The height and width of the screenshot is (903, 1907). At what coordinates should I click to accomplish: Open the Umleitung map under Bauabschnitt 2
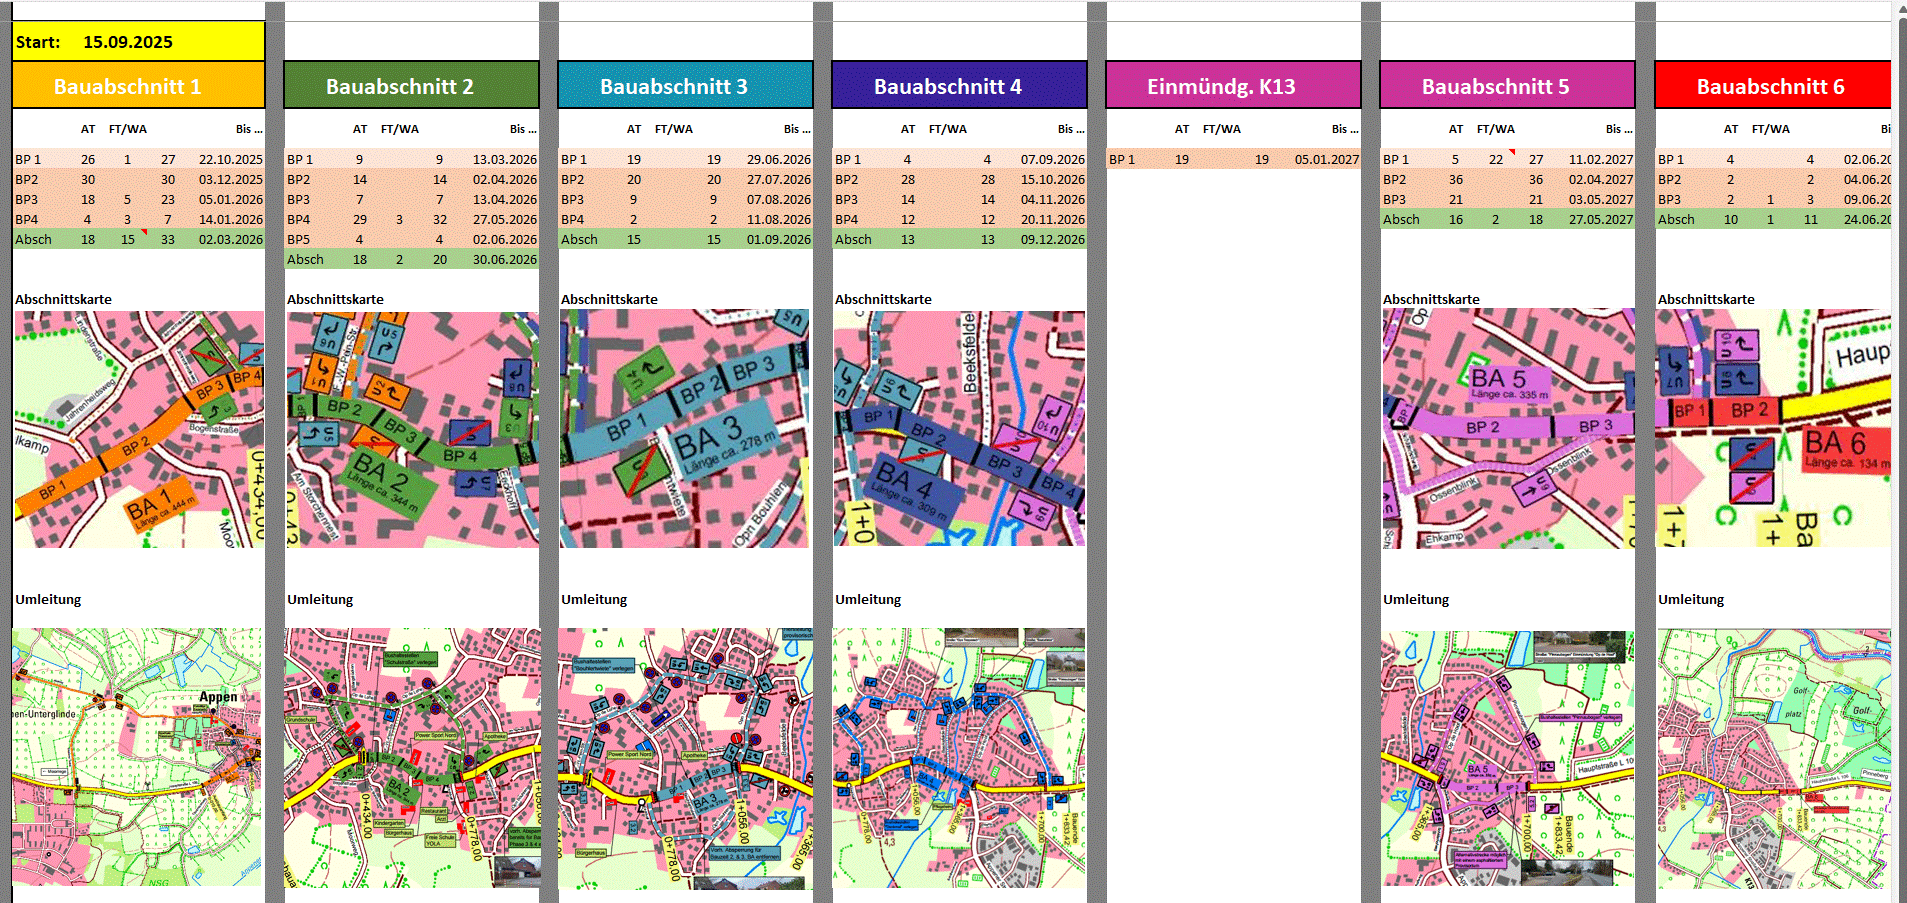(411, 757)
